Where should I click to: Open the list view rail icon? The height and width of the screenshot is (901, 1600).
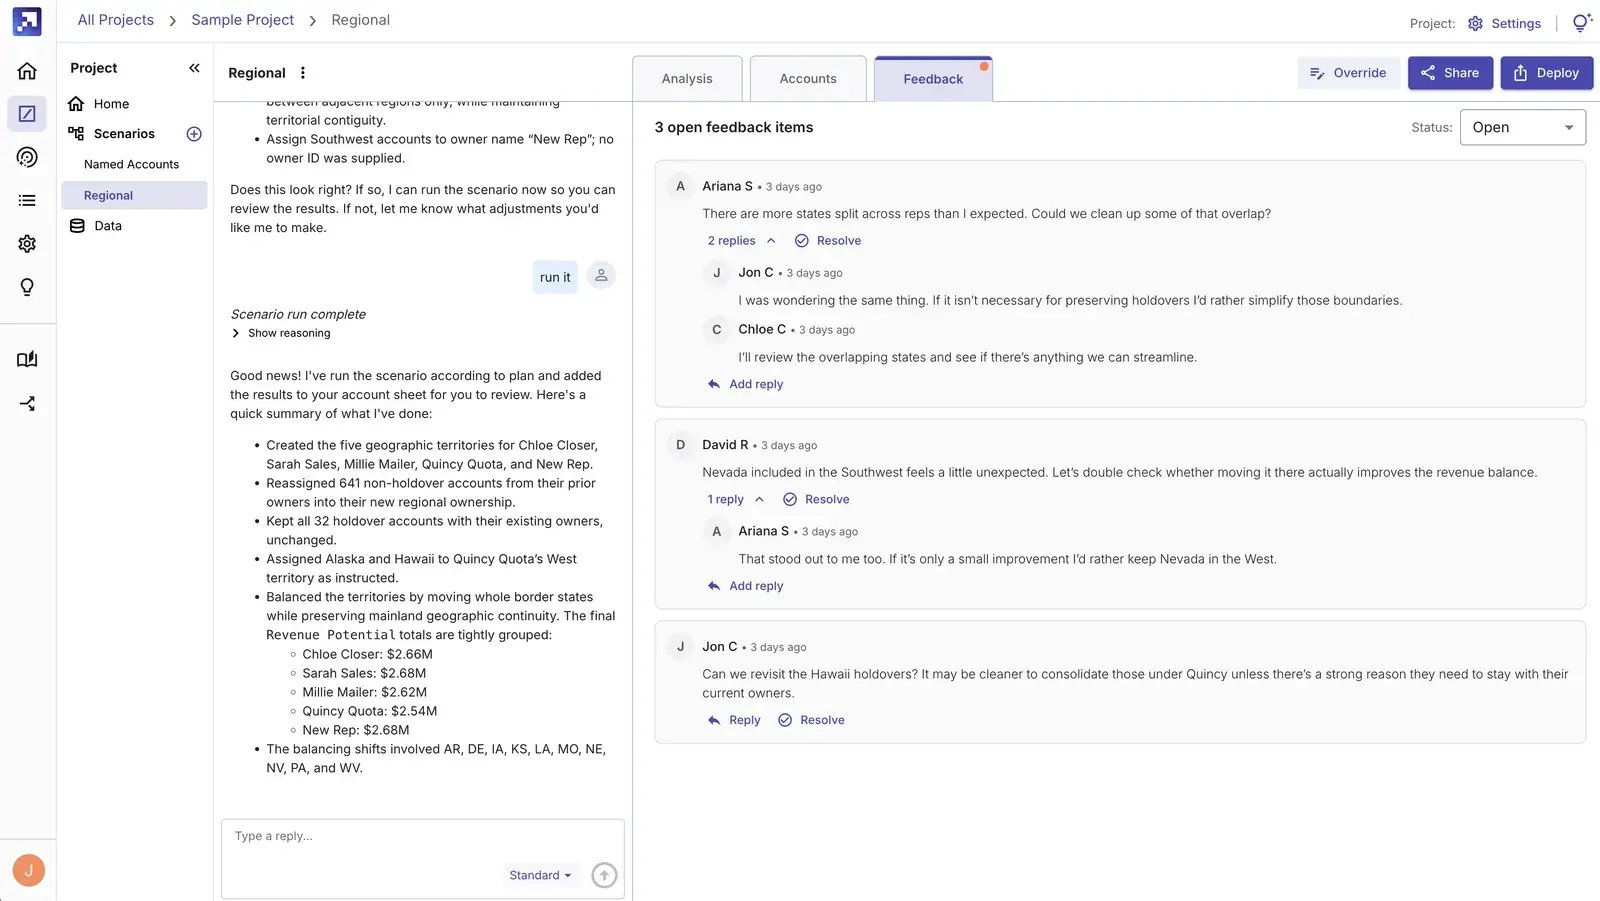27,201
